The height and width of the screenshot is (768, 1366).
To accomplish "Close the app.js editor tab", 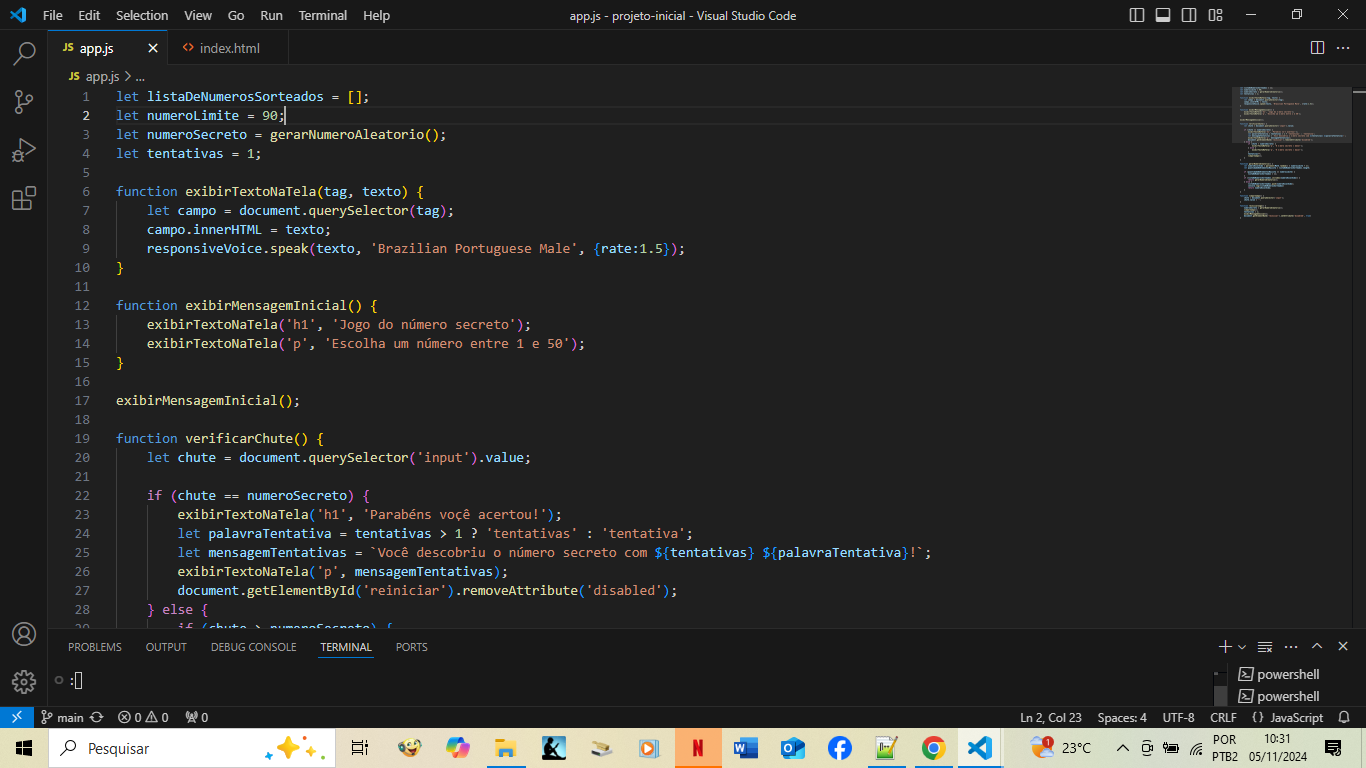I will point(153,48).
